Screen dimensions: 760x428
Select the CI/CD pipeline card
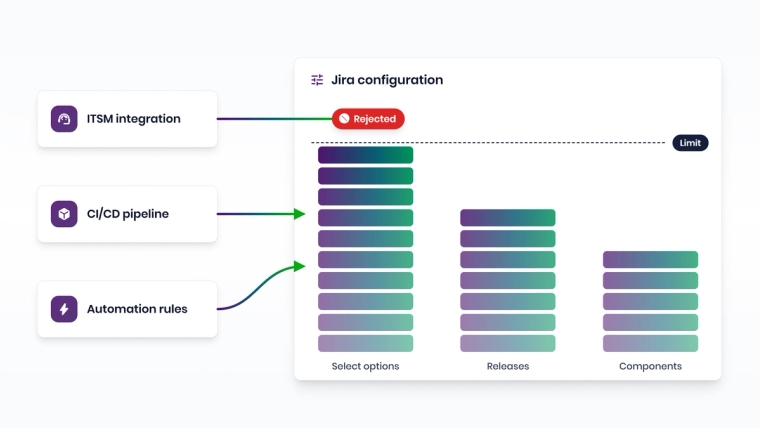tap(127, 214)
